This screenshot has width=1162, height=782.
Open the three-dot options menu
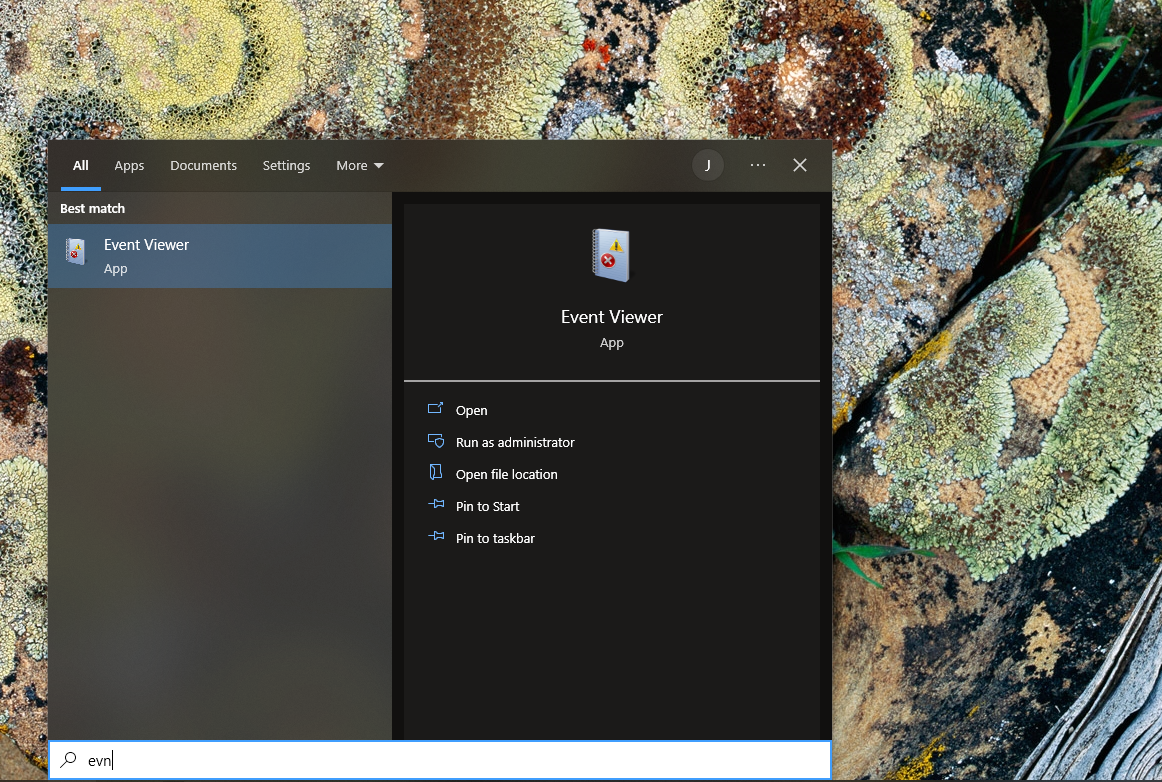click(x=757, y=165)
